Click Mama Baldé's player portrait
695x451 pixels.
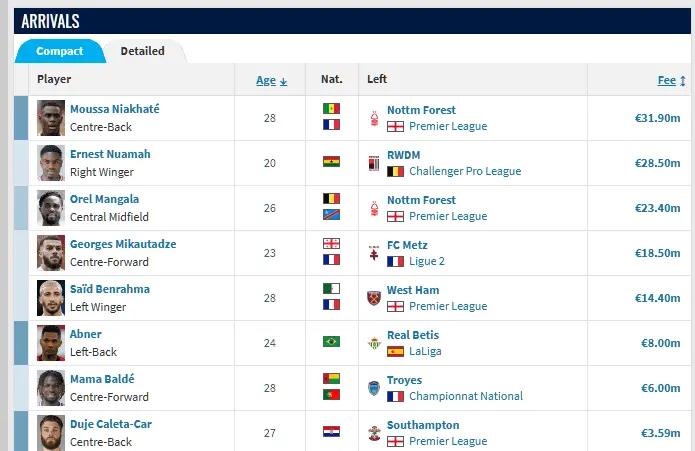(51, 388)
